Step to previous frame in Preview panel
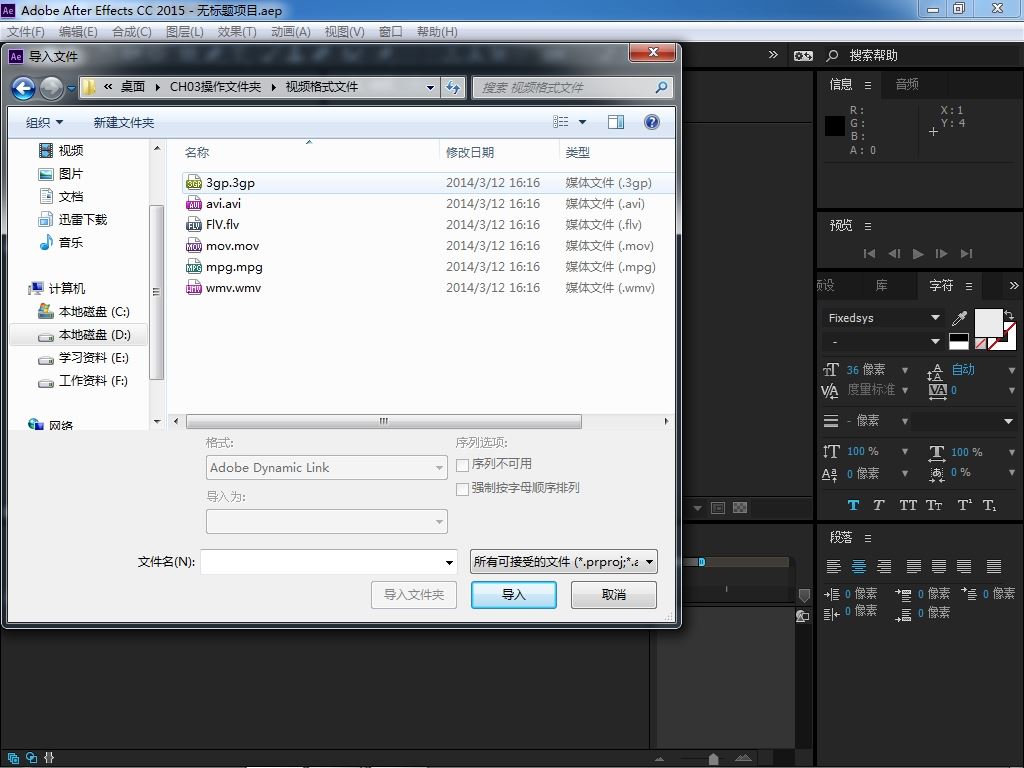Screen dimensions: 1024x768 coord(894,253)
